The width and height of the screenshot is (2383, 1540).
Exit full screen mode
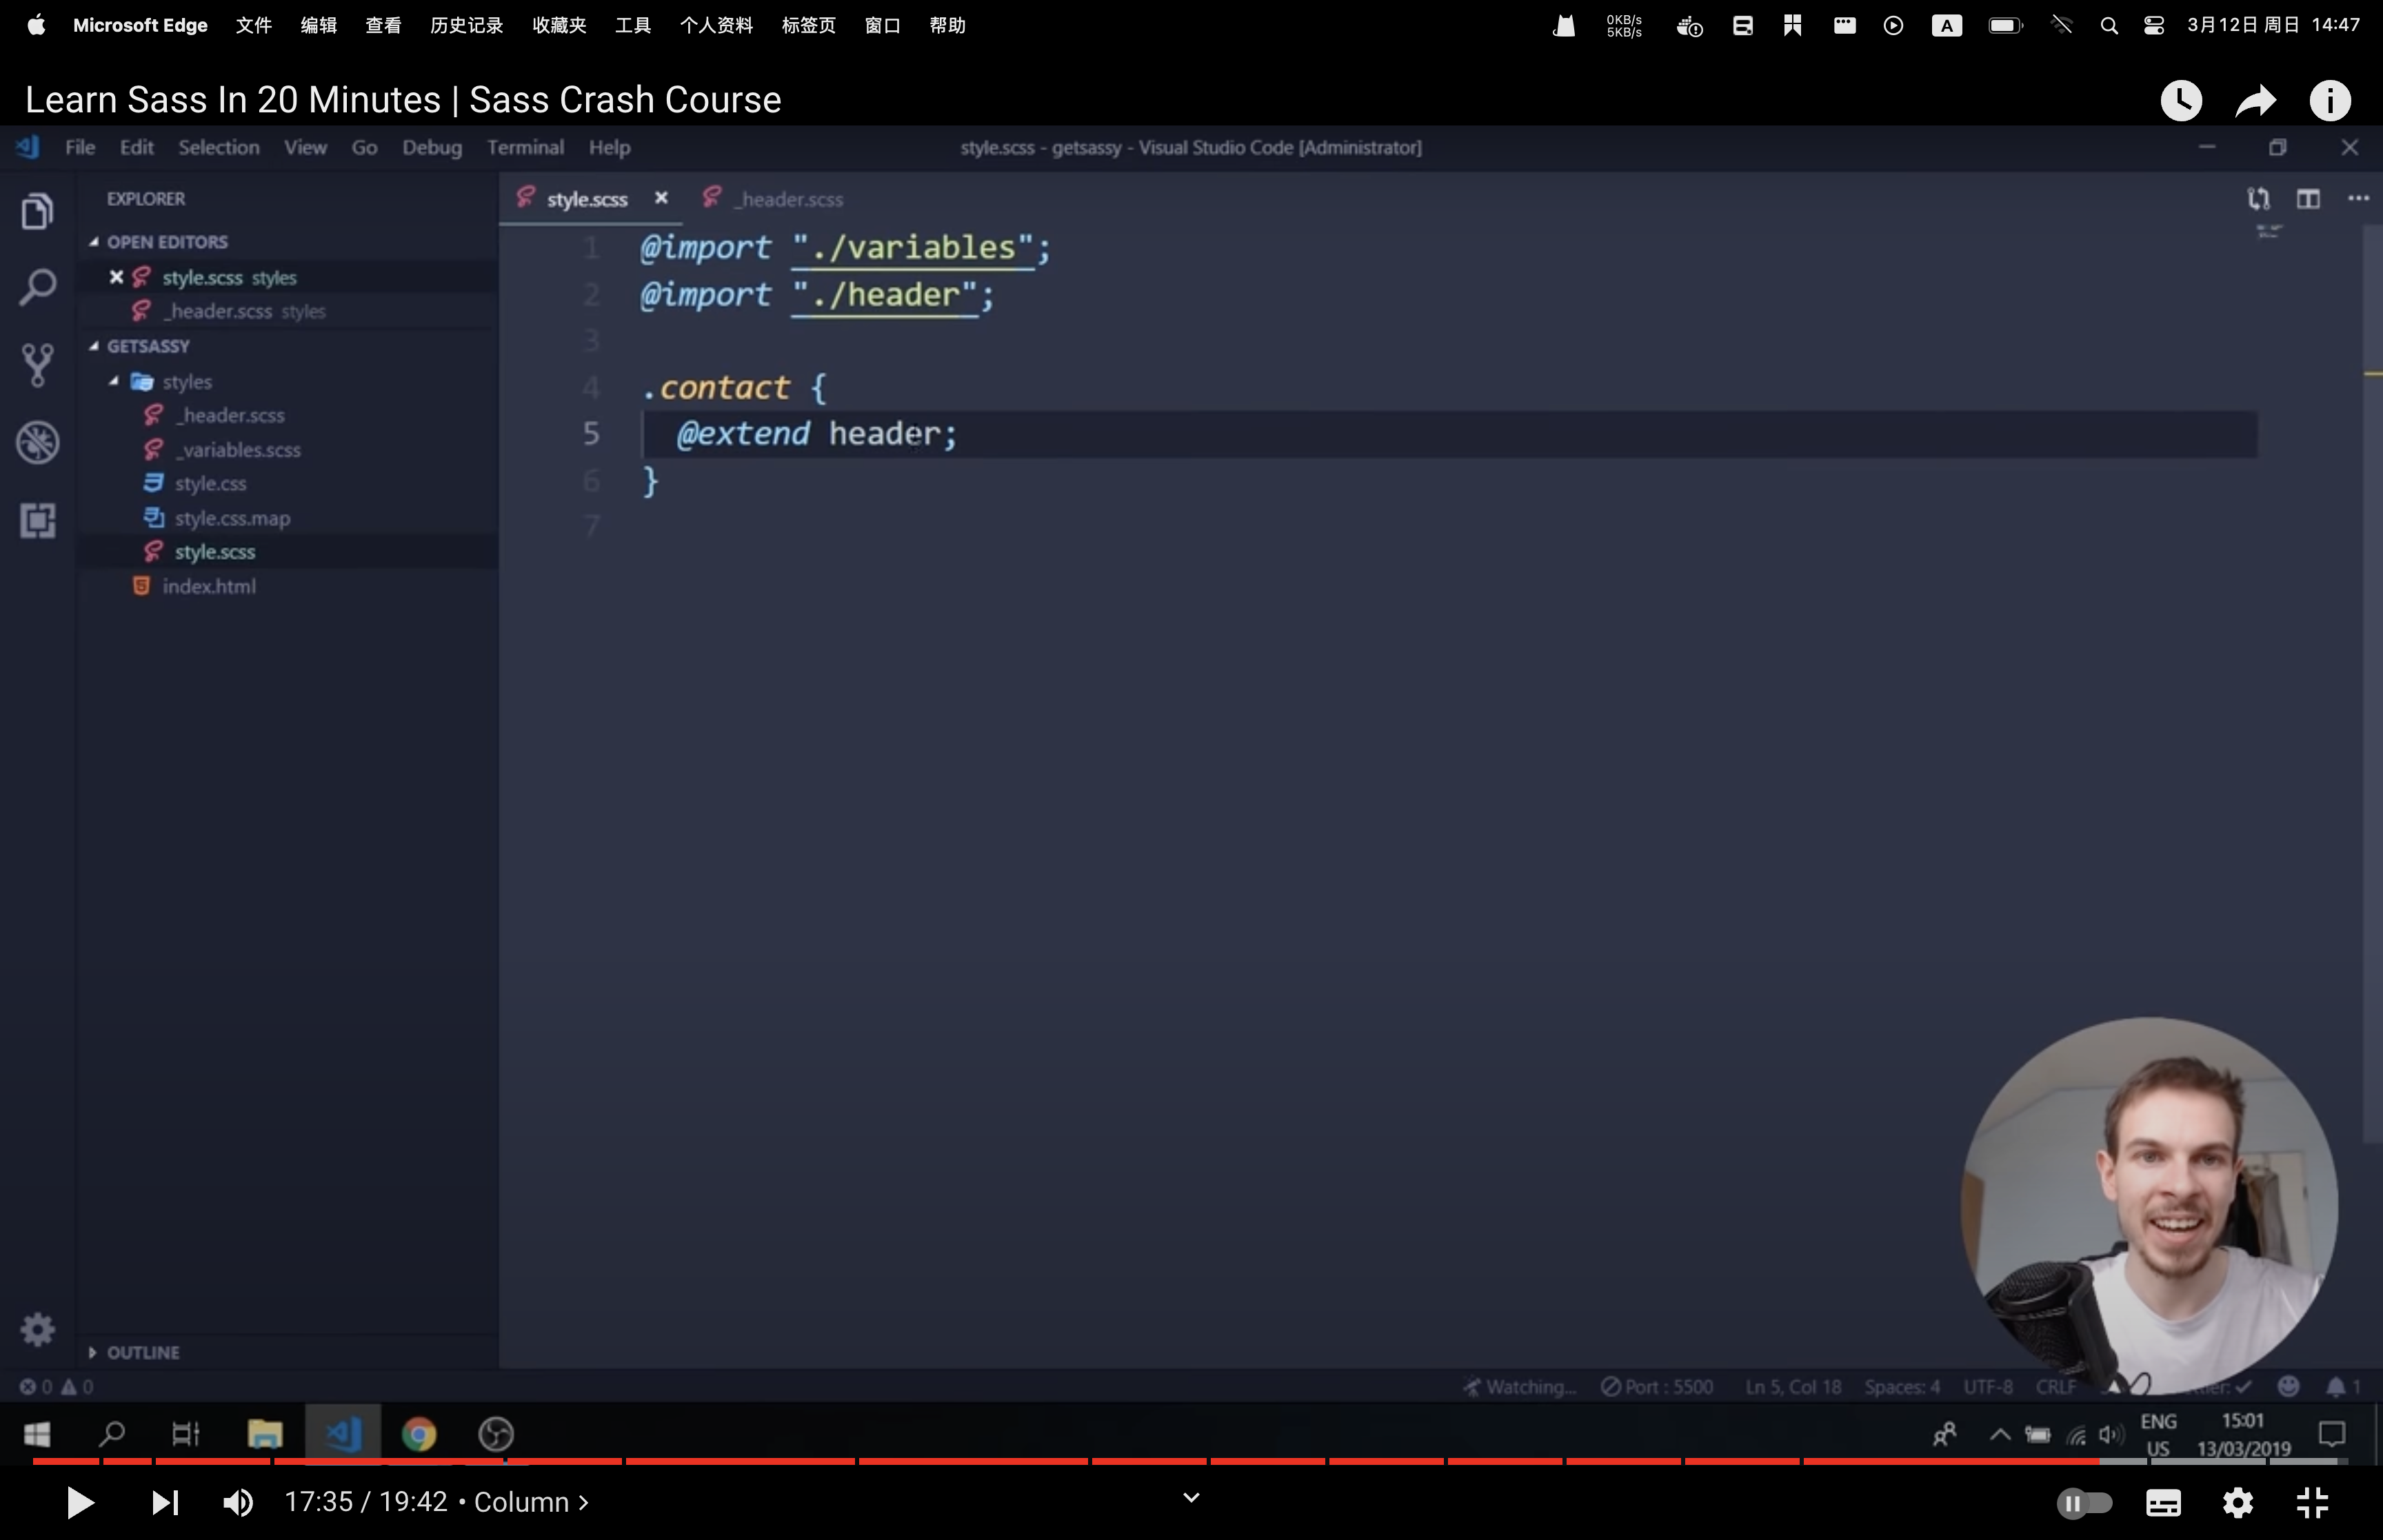(2312, 1502)
